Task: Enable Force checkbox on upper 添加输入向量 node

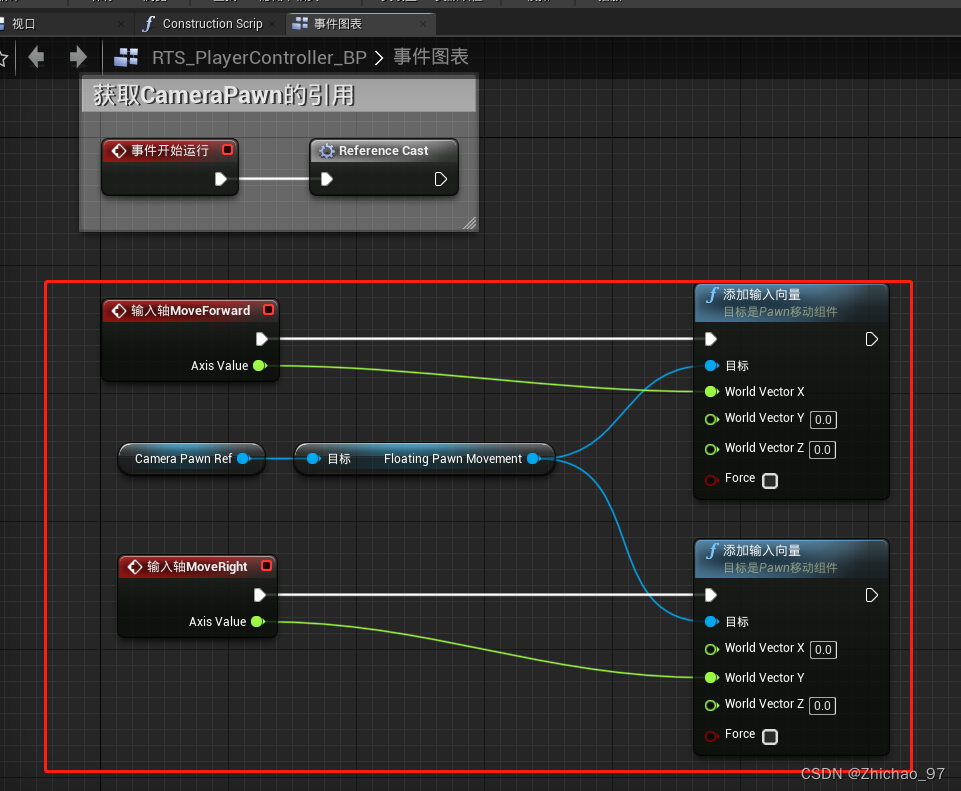Action: click(x=769, y=481)
